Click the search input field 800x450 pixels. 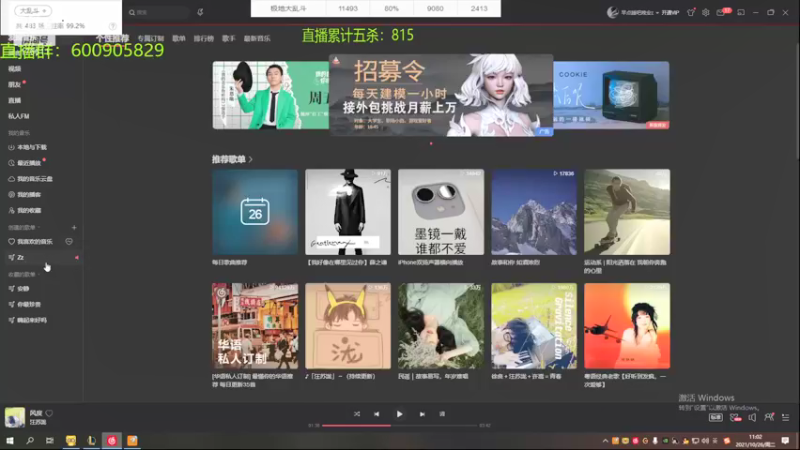coord(157,12)
